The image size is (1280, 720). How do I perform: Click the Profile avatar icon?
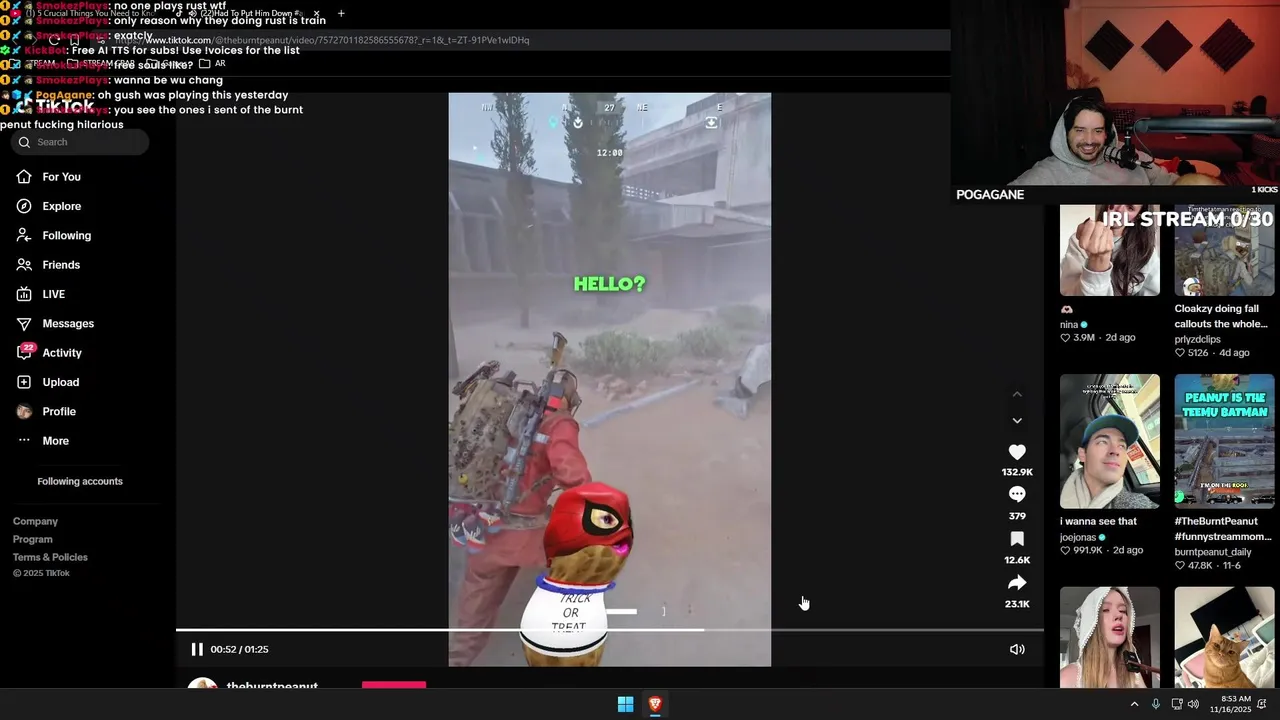24,411
